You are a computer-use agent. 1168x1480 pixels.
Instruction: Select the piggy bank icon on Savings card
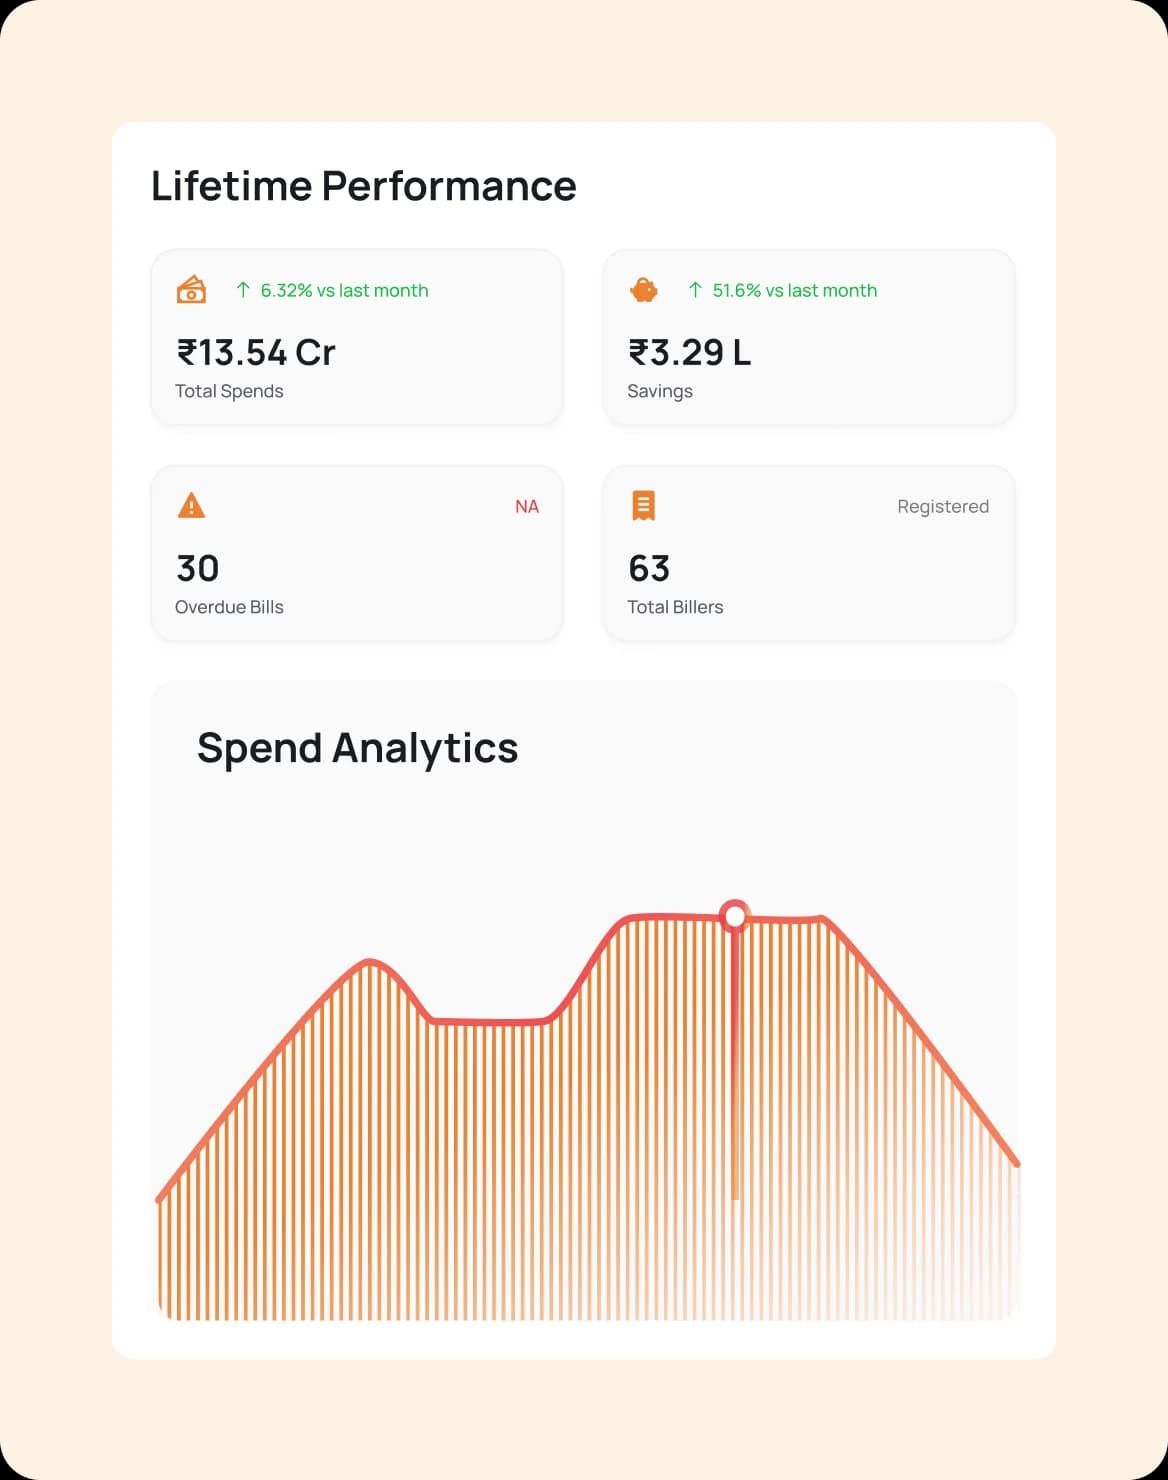click(644, 290)
